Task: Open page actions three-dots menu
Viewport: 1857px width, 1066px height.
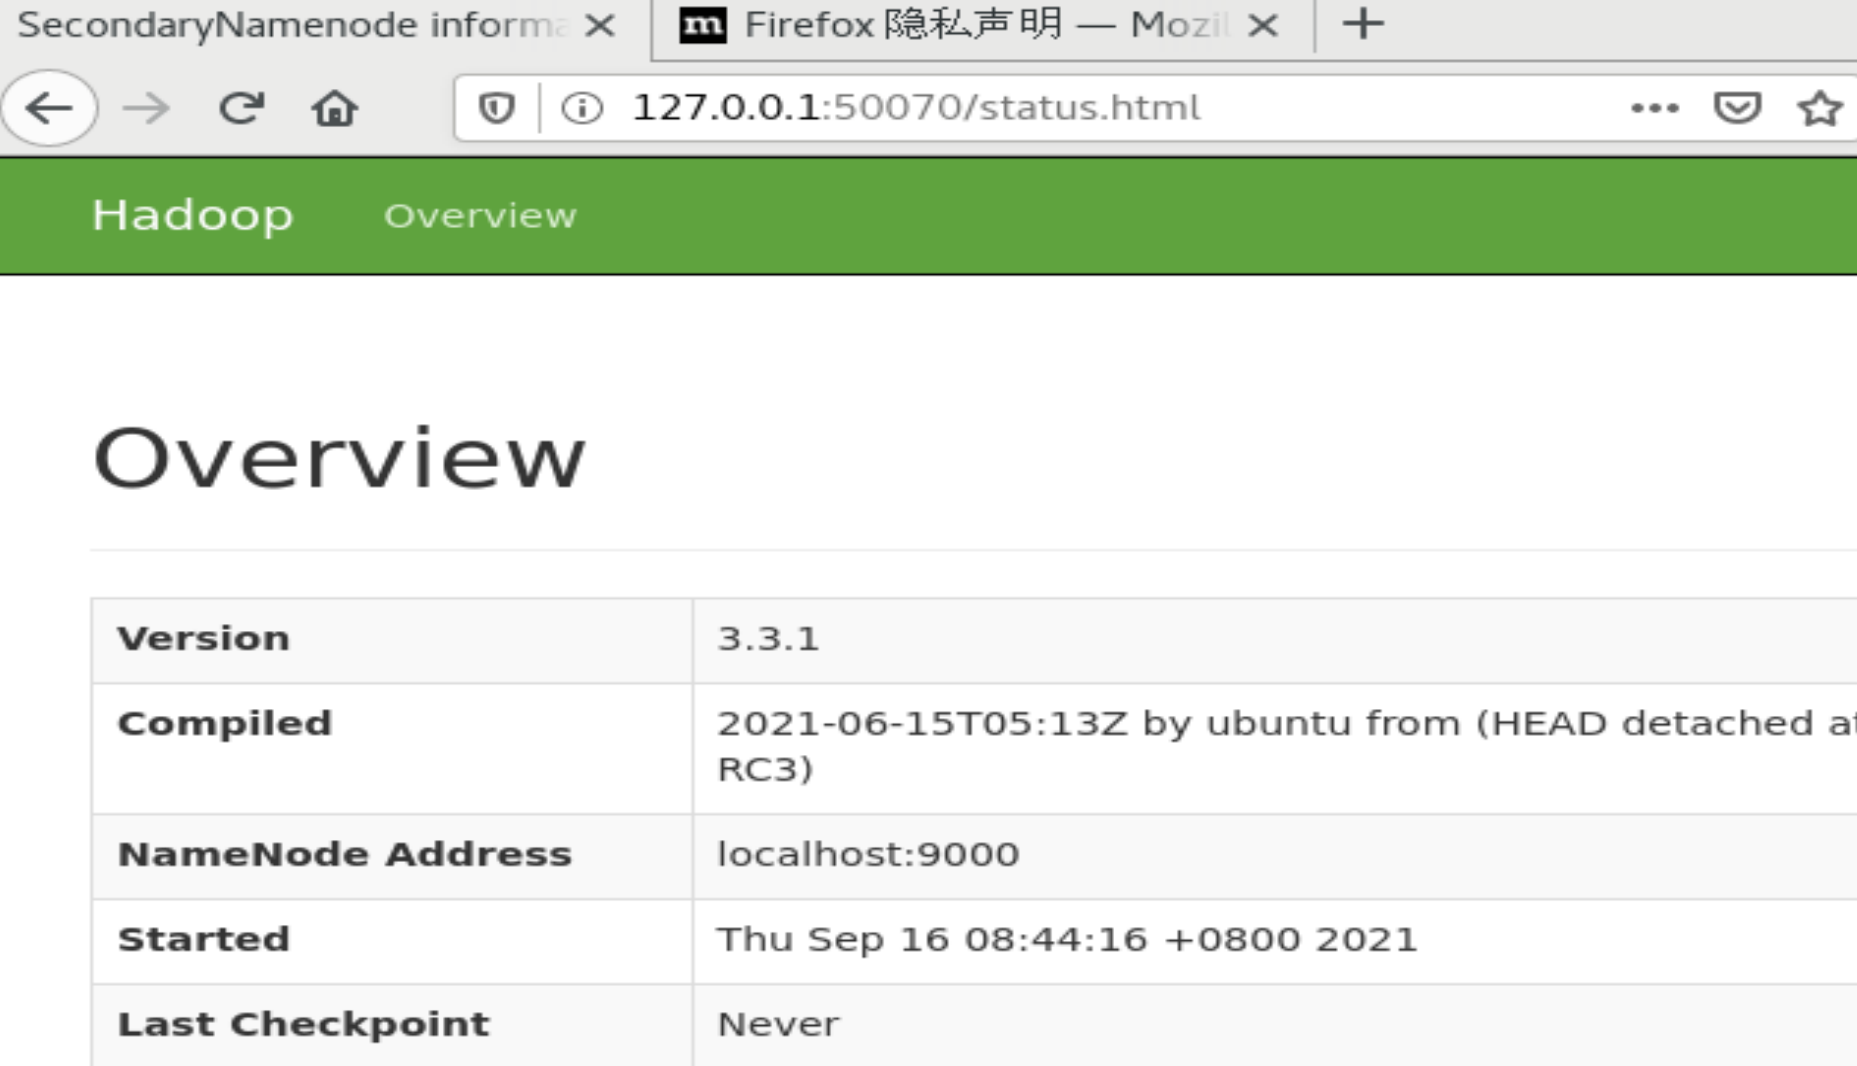Action: click(x=1654, y=108)
